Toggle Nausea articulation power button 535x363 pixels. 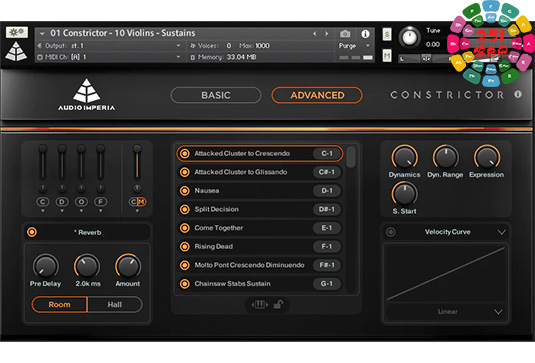point(185,191)
